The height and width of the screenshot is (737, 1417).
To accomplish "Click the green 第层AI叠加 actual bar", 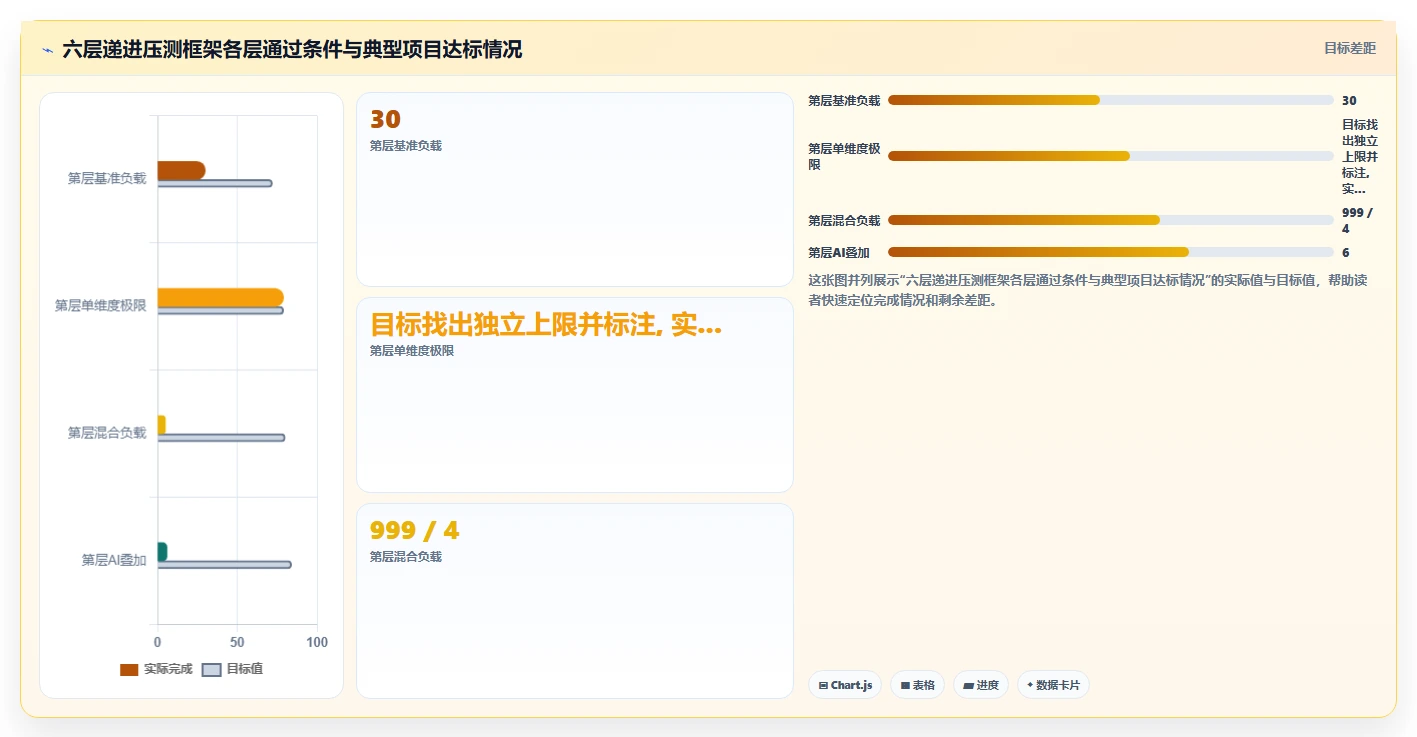I will pyautogui.click(x=162, y=552).
